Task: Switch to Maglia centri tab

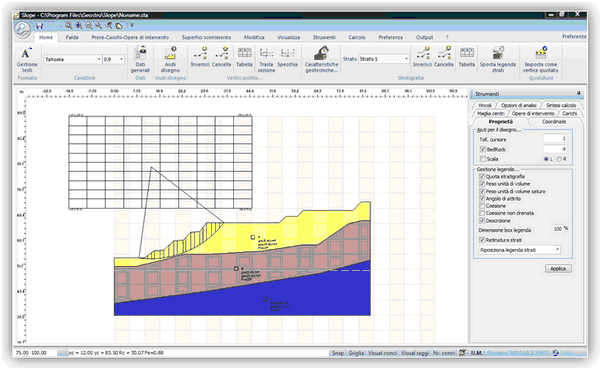Action: [491, 114]
